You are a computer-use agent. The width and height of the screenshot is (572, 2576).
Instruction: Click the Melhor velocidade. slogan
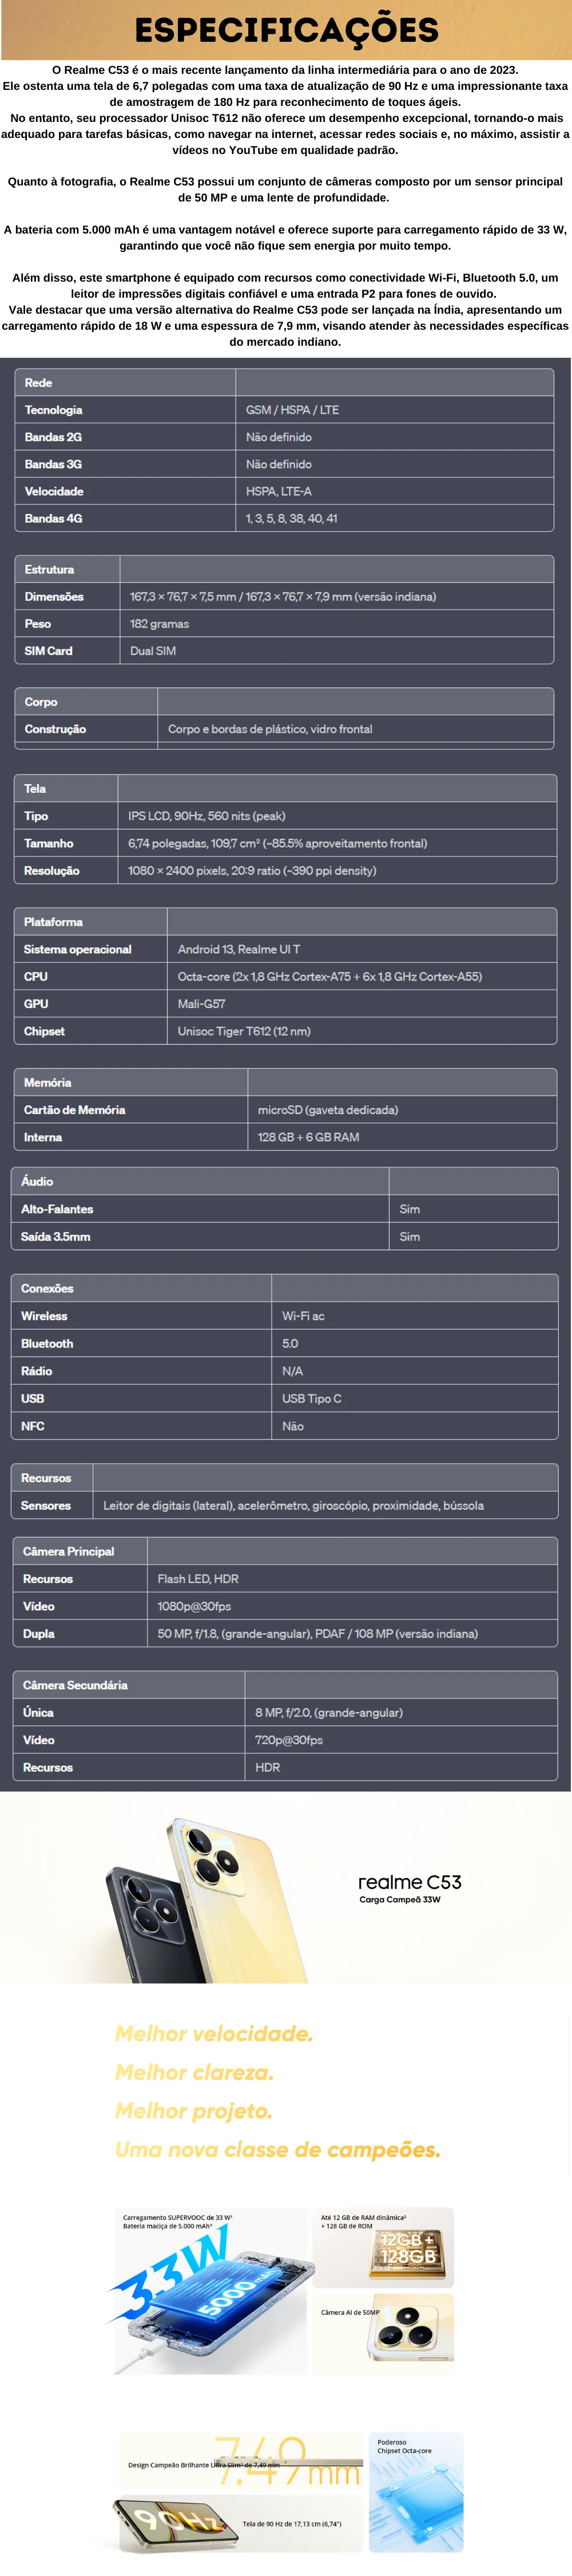214,2033
